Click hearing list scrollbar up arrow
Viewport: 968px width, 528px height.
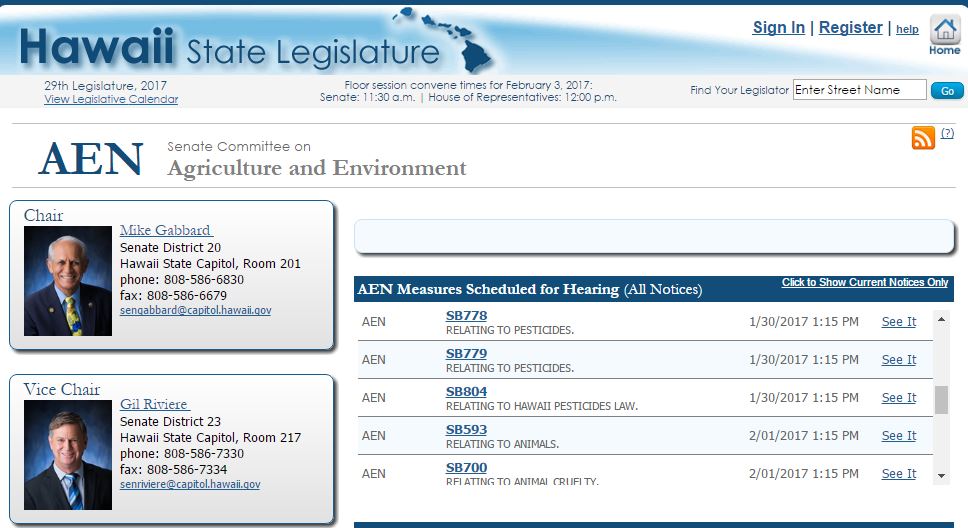point(941,319)
